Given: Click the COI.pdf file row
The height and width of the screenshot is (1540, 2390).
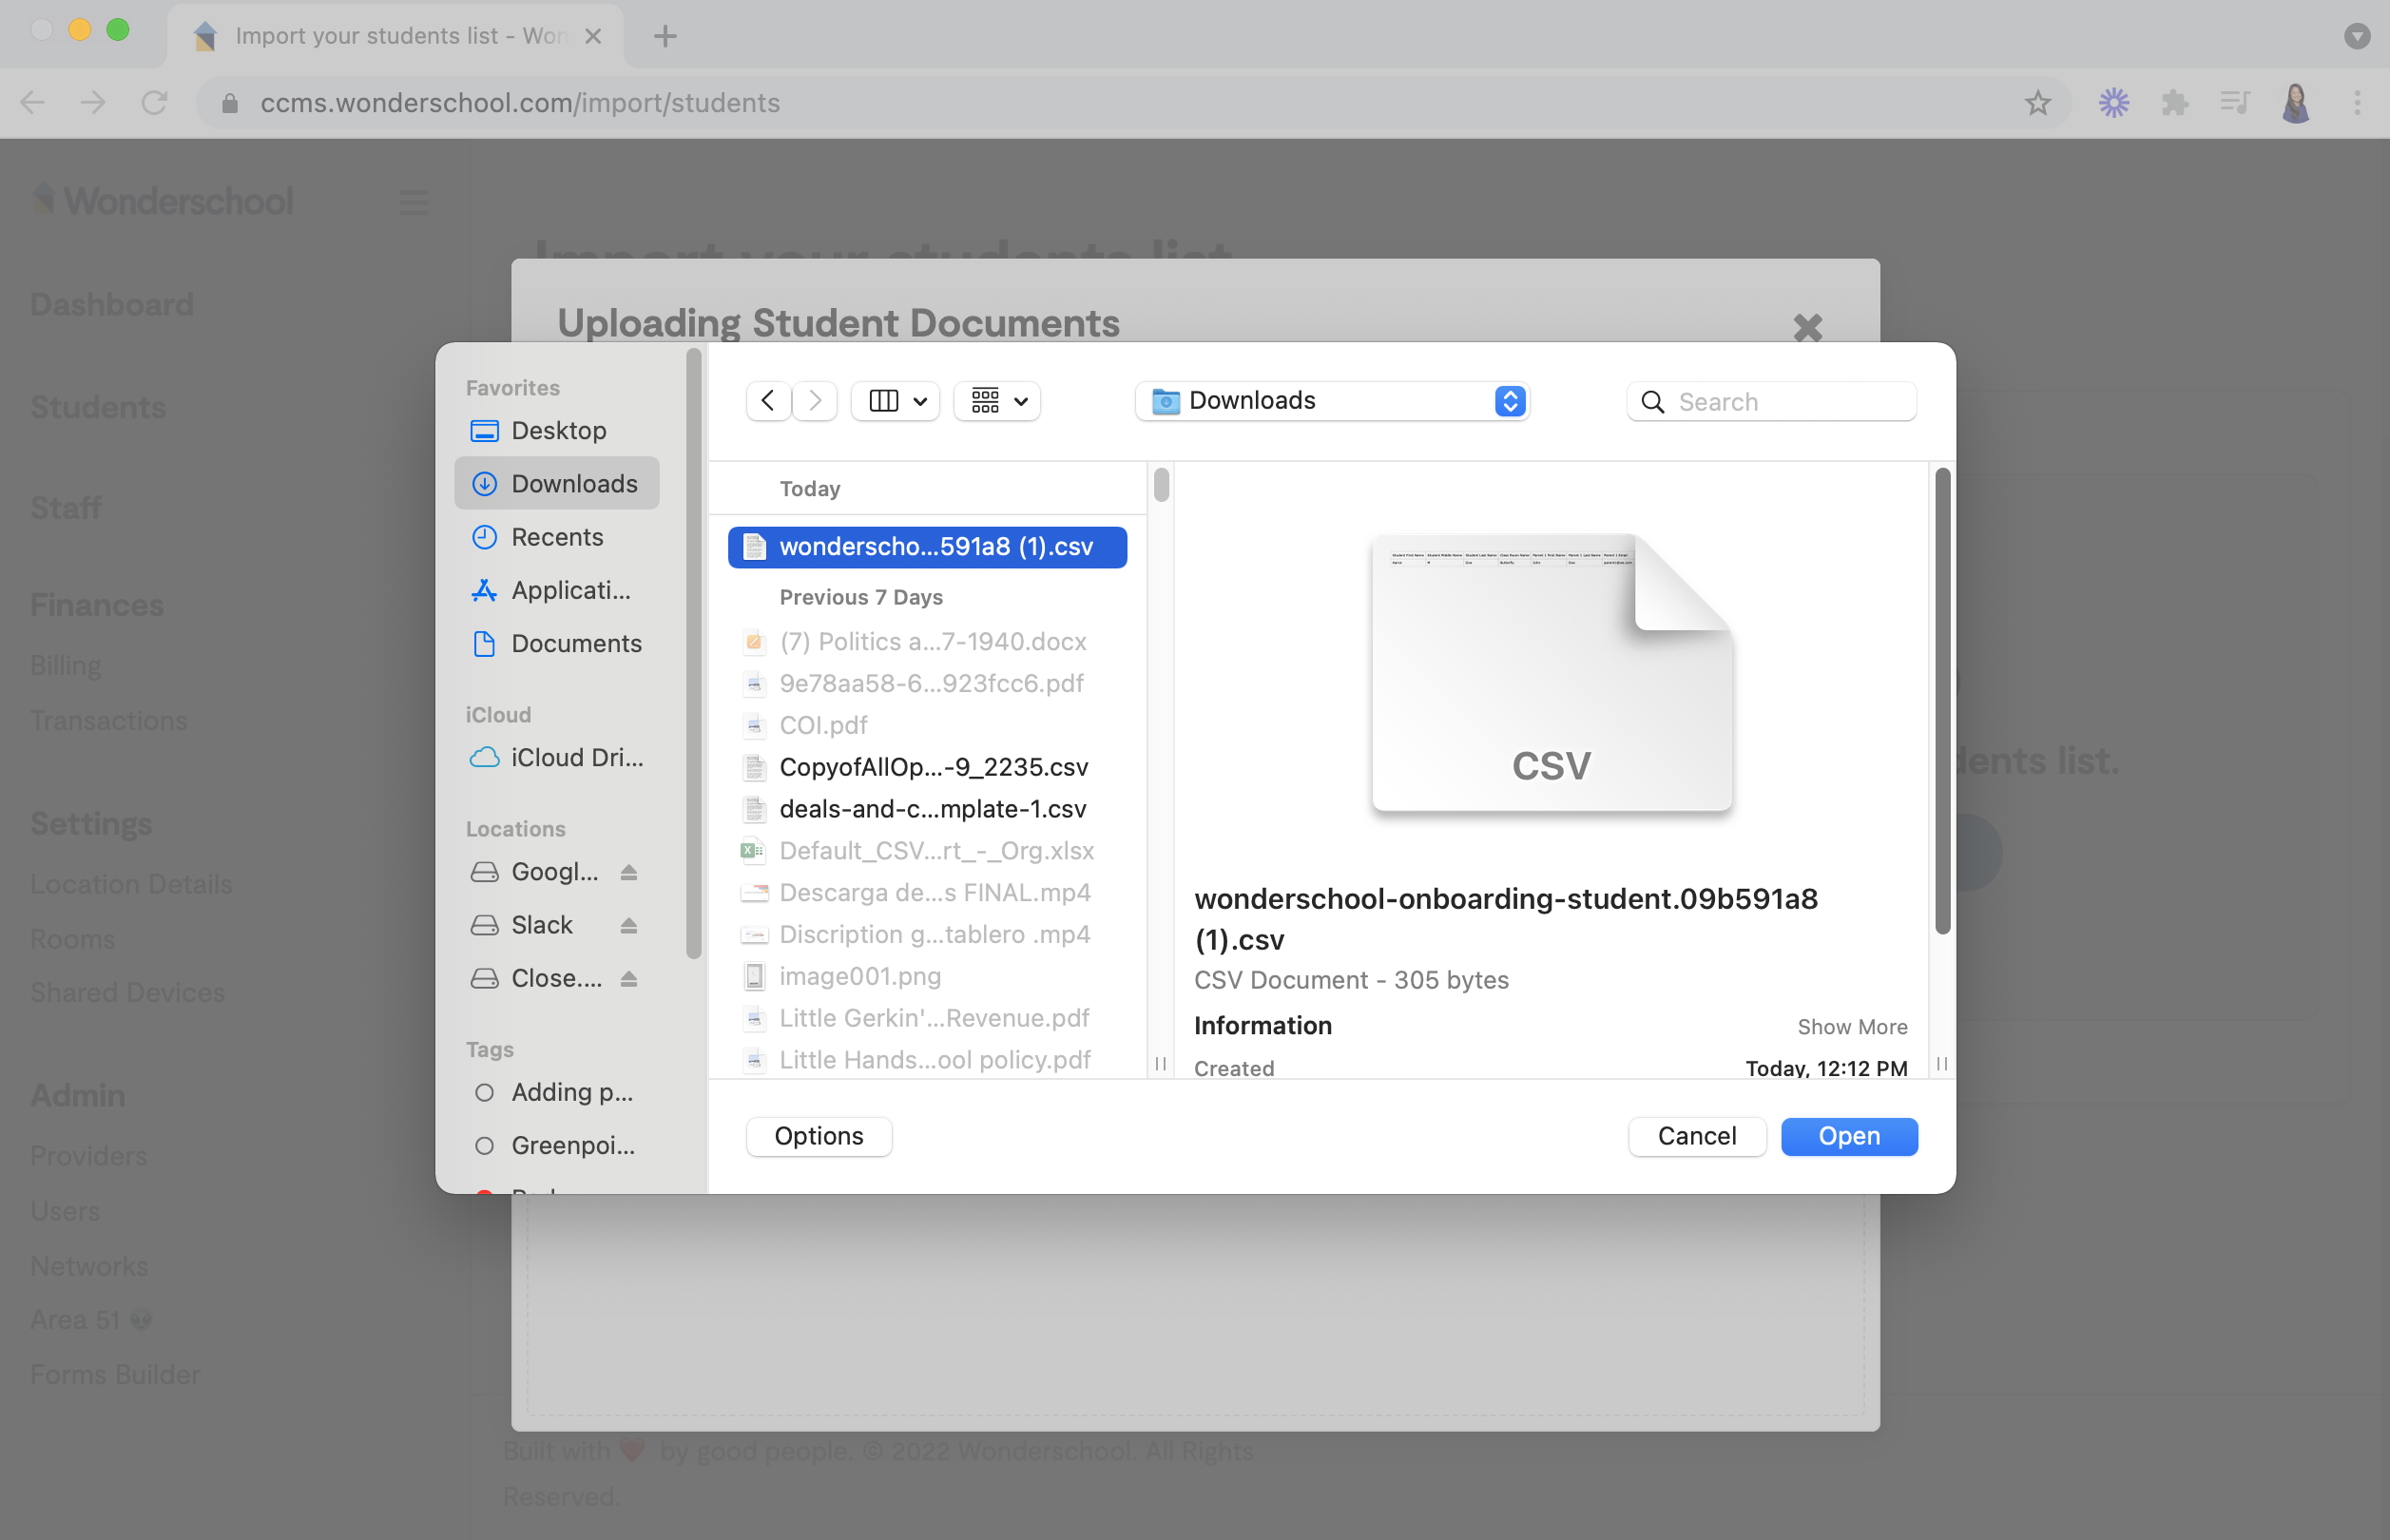Looking at the screenshot, I should click(927, 725).
